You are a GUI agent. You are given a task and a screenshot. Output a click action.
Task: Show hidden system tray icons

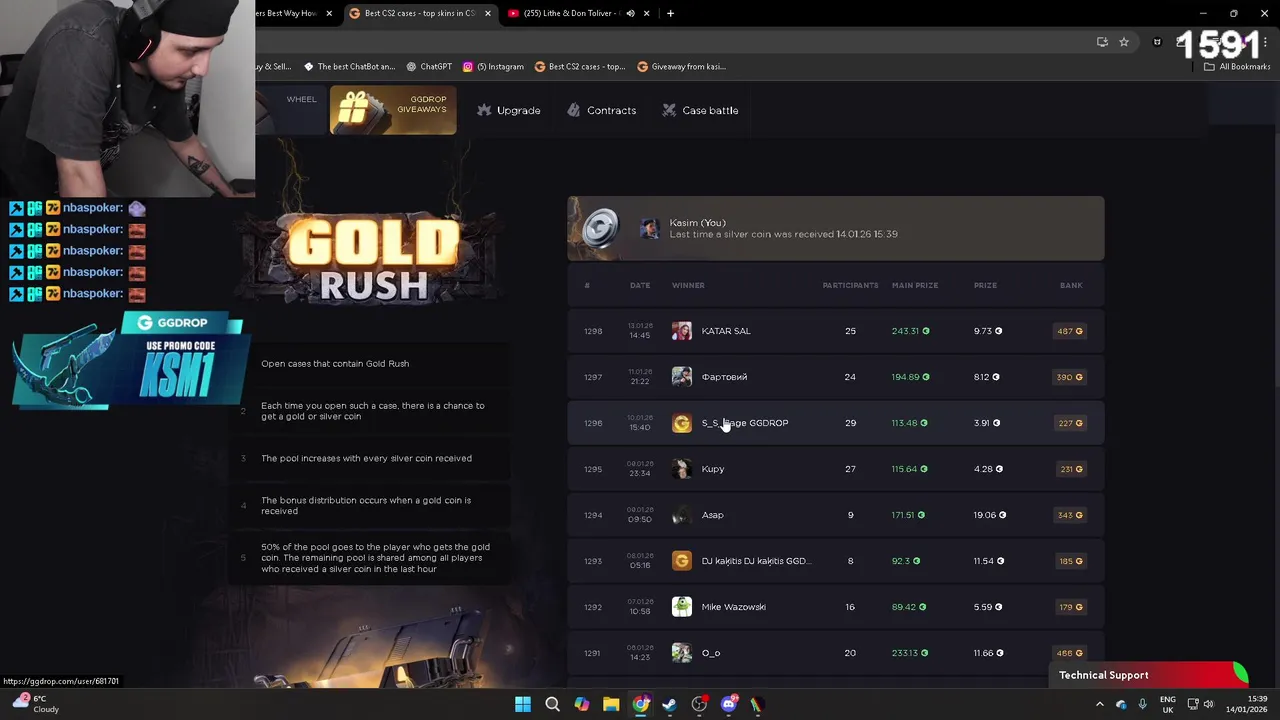point(1100,704)
